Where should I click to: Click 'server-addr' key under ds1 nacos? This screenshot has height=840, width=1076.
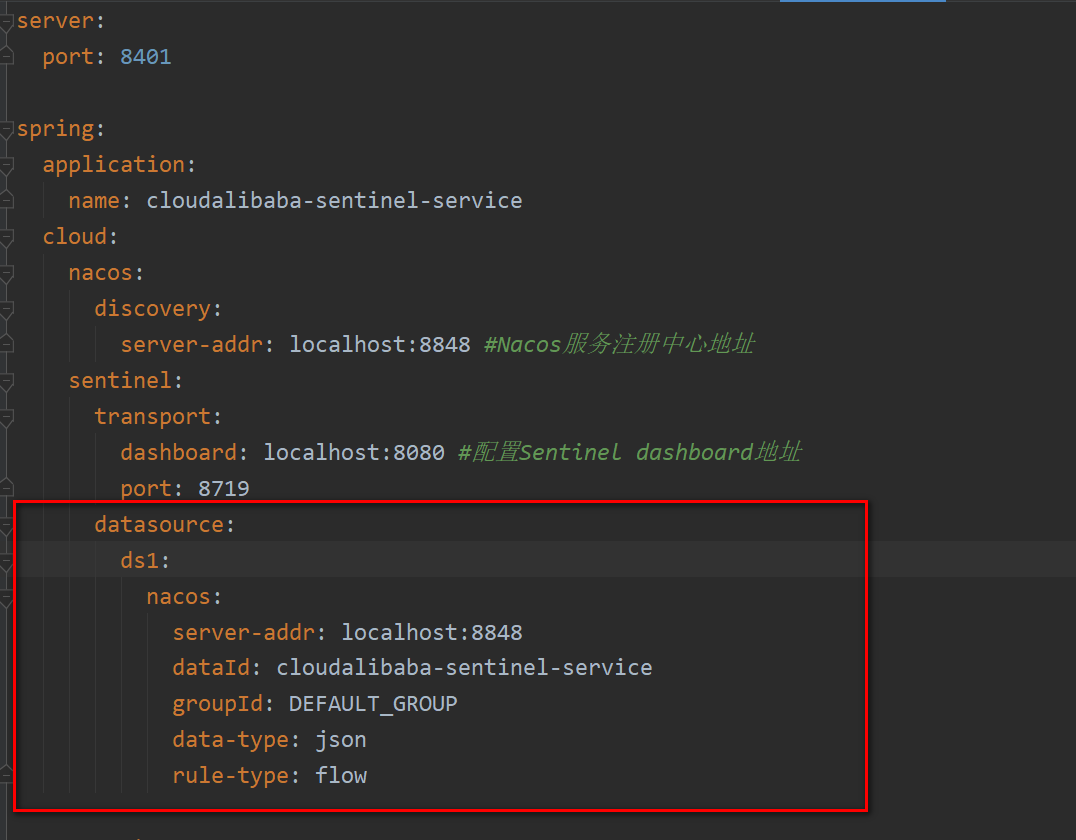pyautogui.click(x=244, y=633)
